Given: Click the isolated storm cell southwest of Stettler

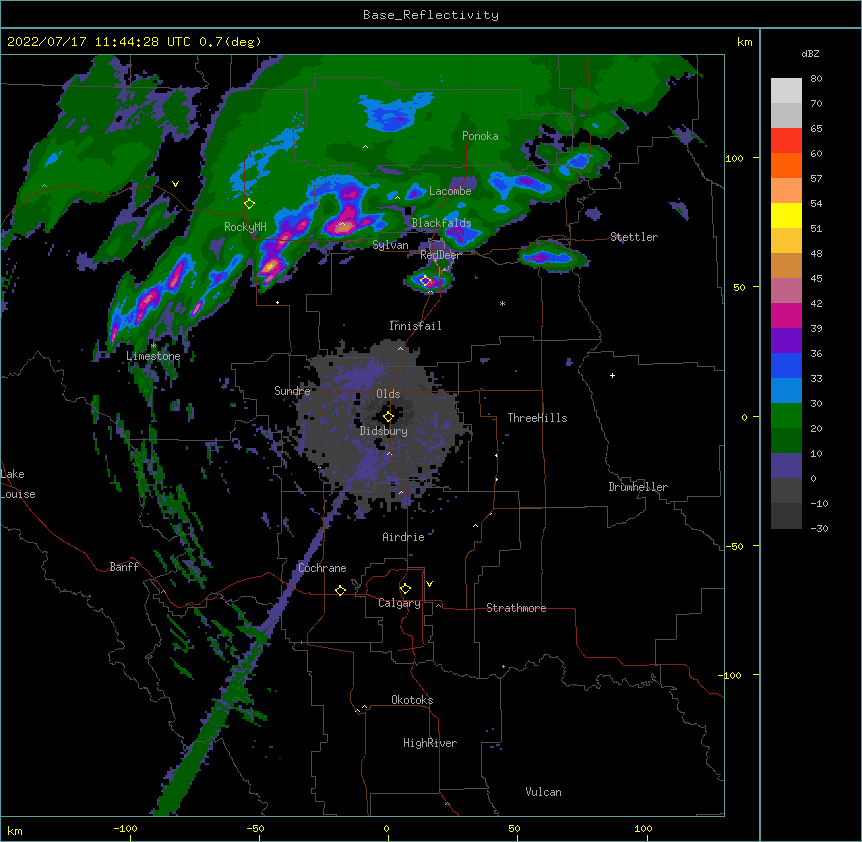Looking at the screenshot, I should pos(552,257).
